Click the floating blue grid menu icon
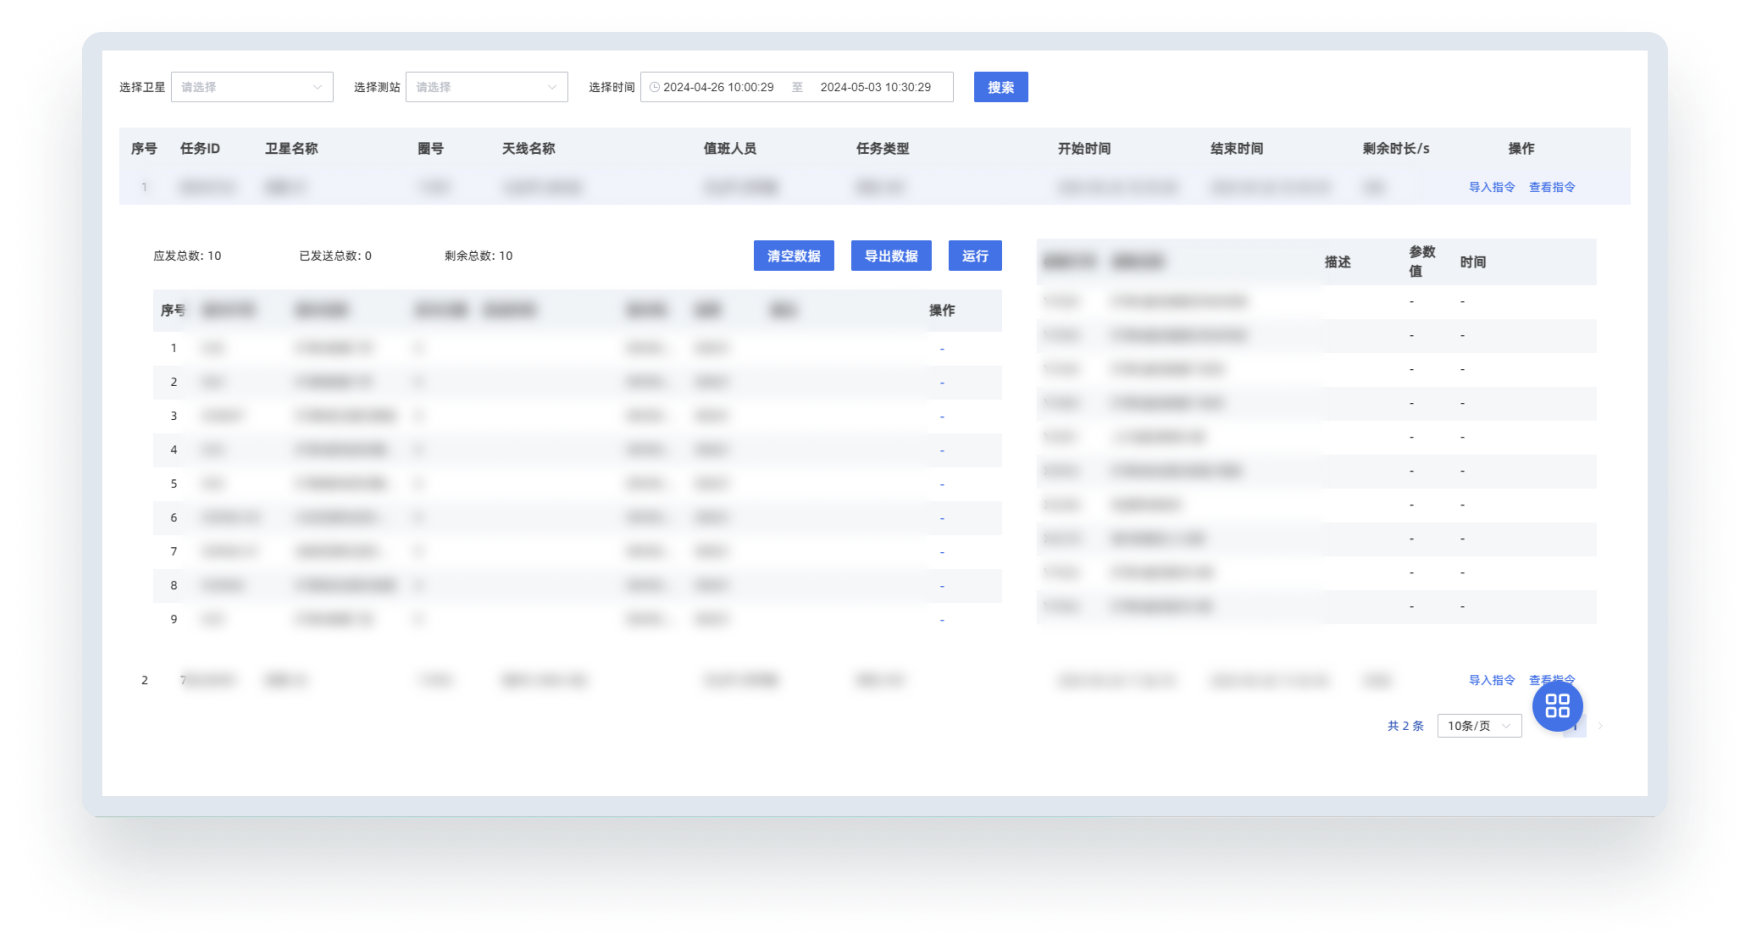The width and height of the screenshot is (1750, 950). pos(1558,706)
